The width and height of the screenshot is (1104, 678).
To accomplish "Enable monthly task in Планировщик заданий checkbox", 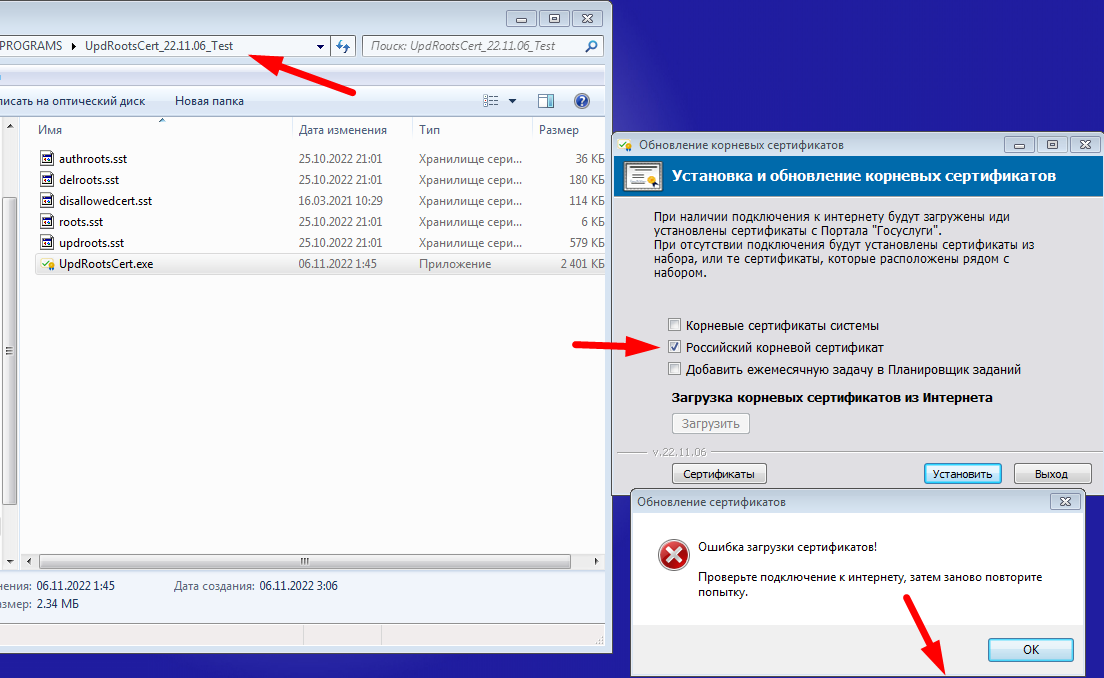I will [x=675, y=369].
